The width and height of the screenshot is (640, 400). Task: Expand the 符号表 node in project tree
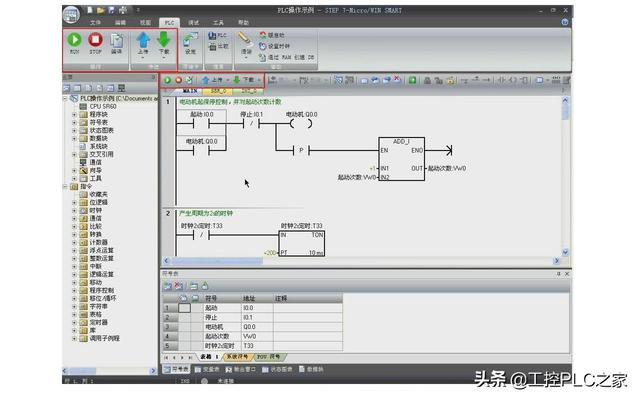[x=74, y=122]
